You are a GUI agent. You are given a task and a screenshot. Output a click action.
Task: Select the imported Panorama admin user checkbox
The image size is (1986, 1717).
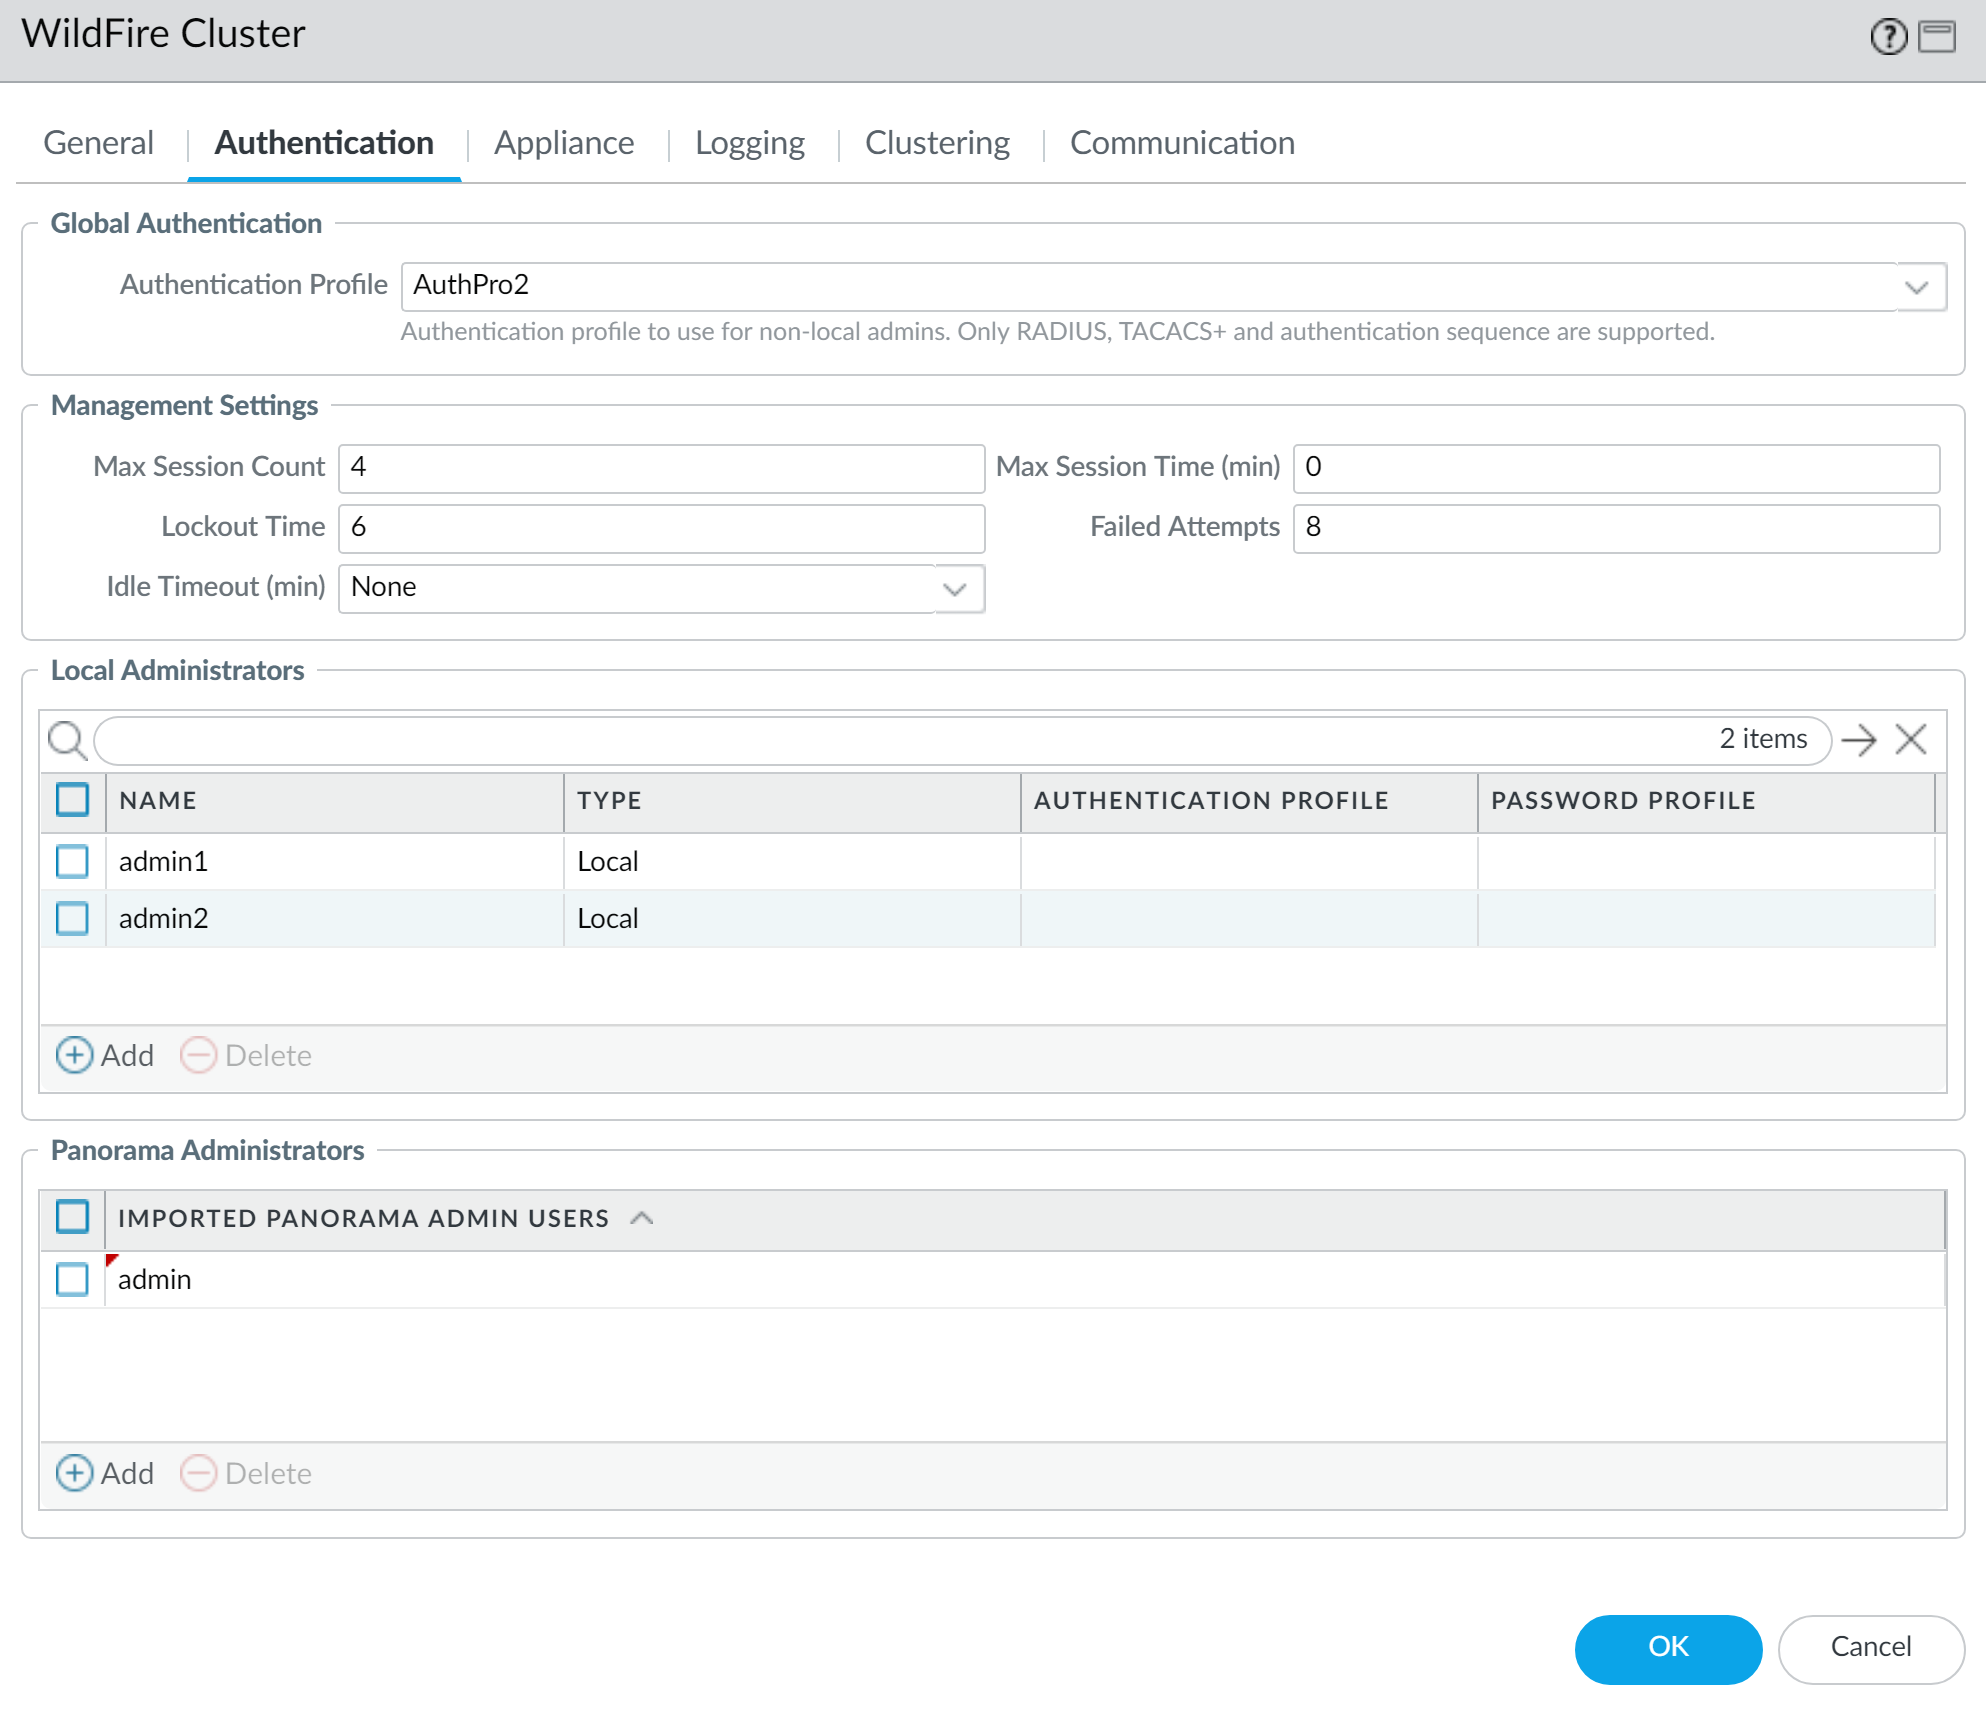pos(72,1280)
